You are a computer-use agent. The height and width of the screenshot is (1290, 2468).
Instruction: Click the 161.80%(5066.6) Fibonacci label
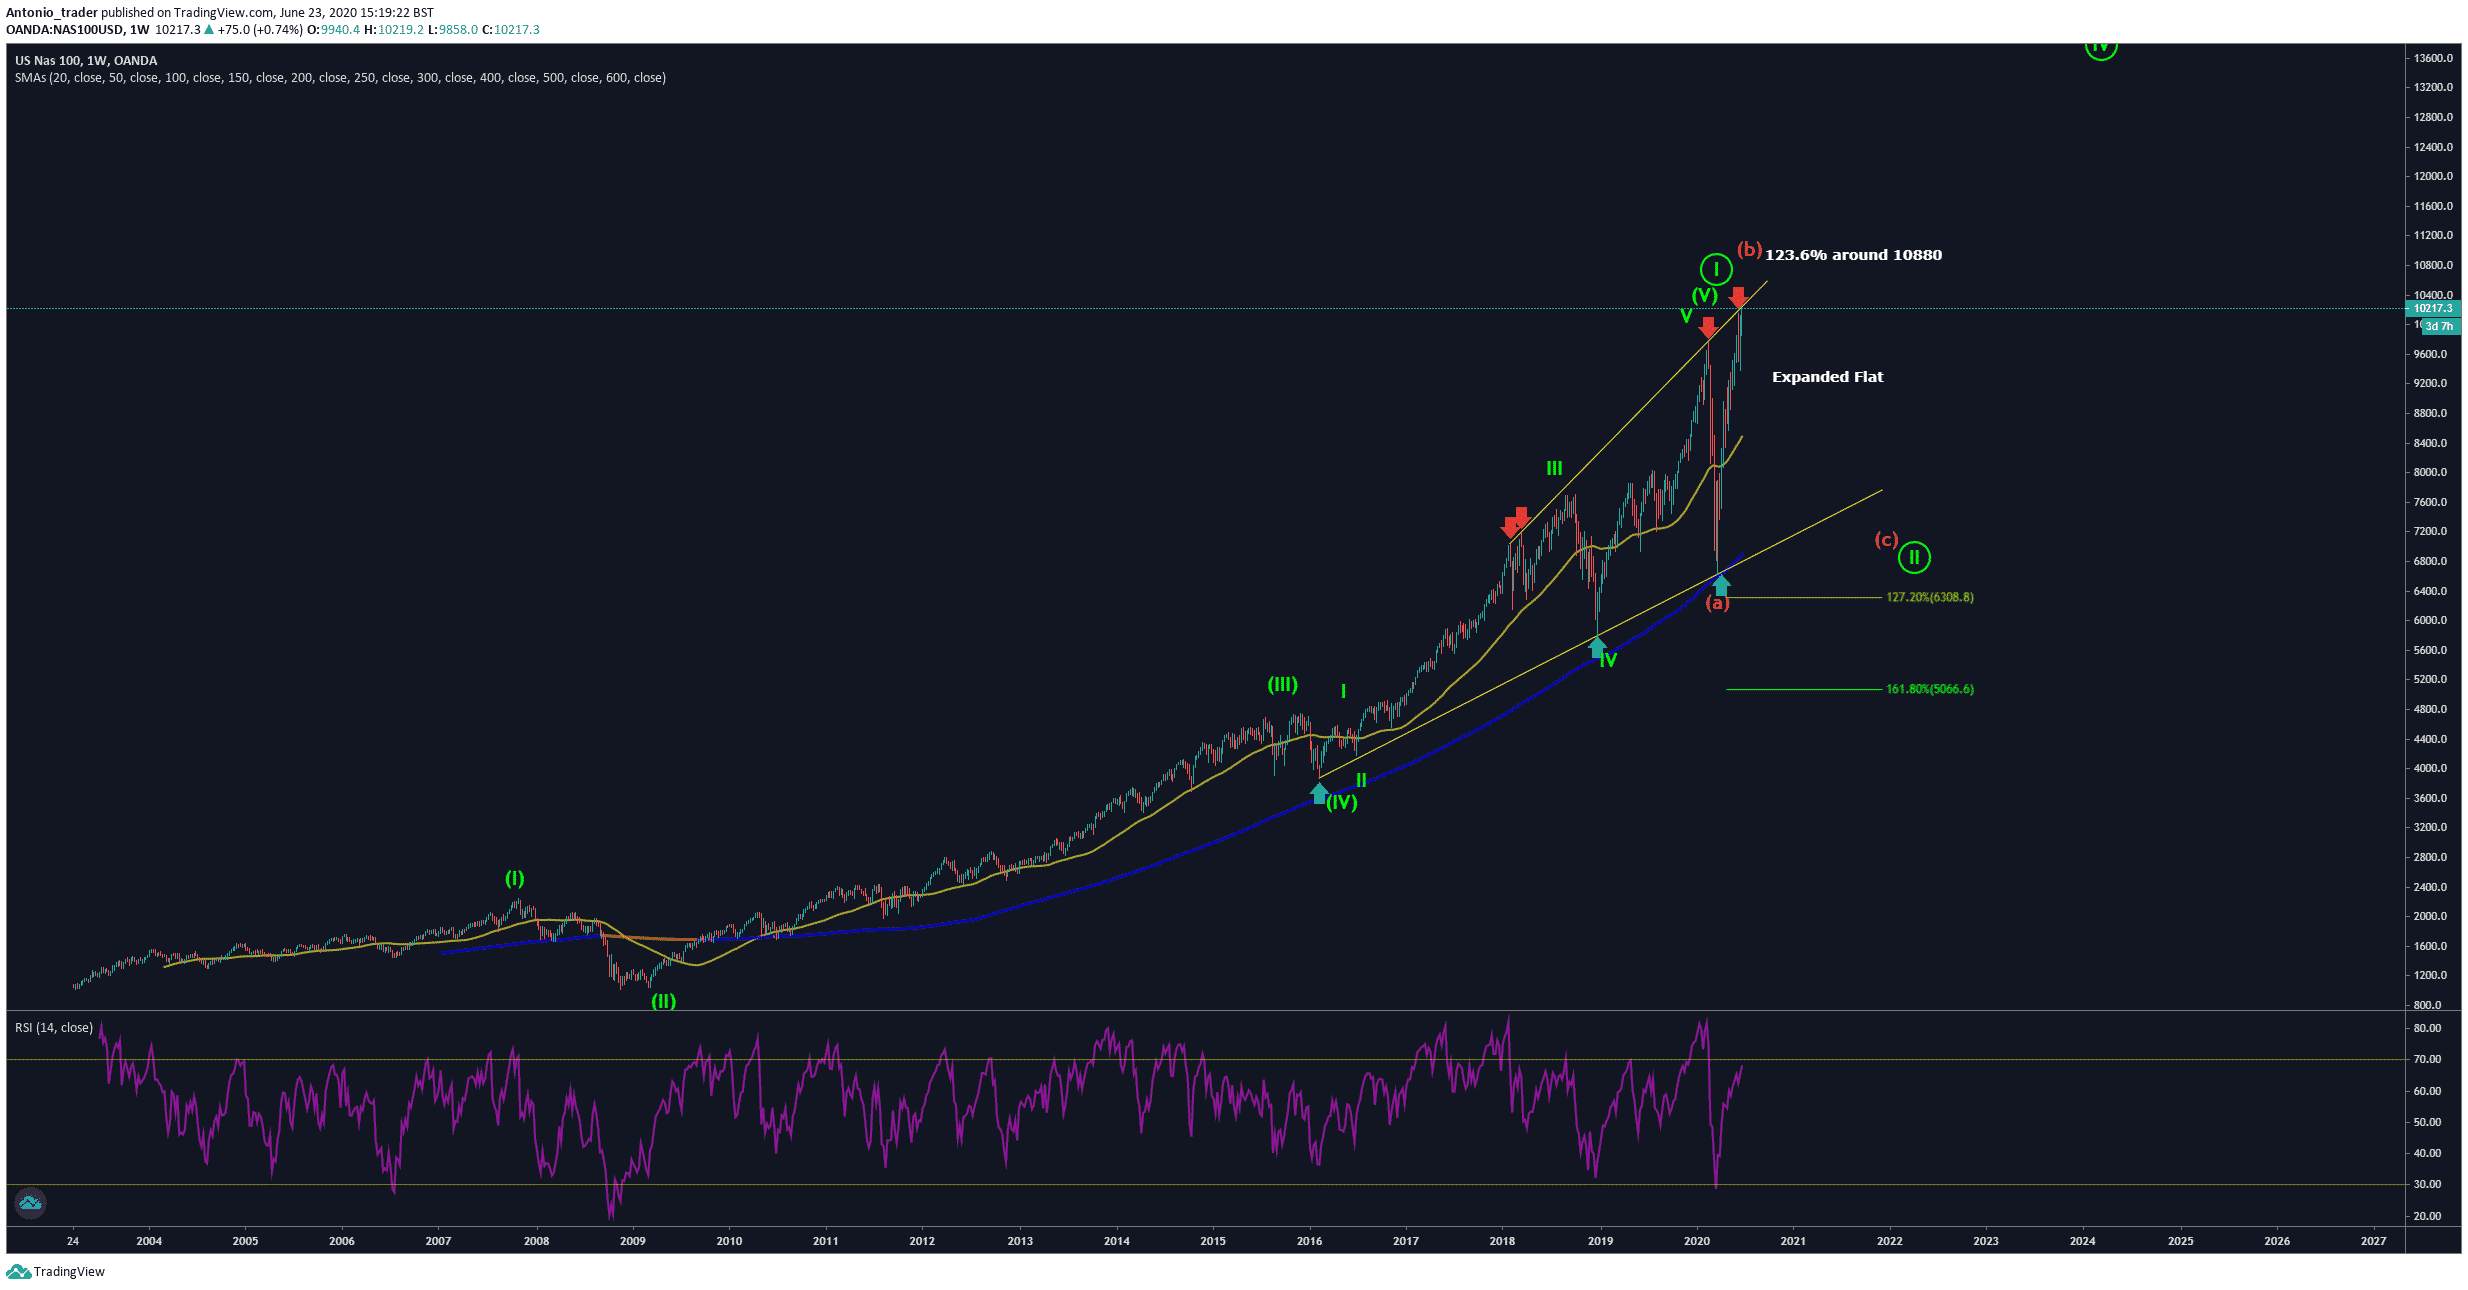coord(1930,689)
